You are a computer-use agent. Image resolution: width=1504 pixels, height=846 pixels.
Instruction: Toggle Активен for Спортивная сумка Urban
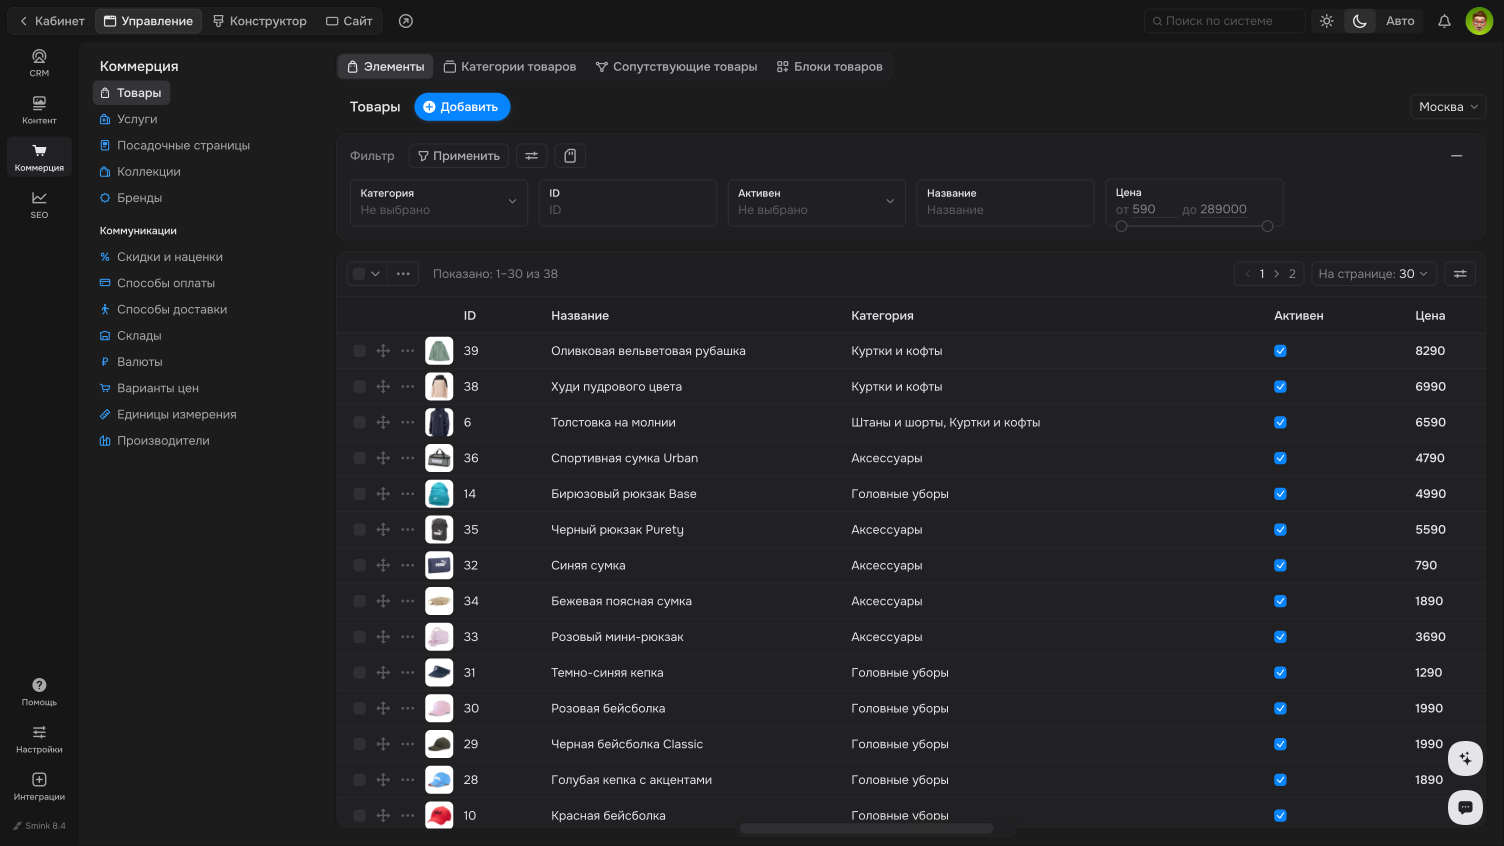[x=1280, y=458]
